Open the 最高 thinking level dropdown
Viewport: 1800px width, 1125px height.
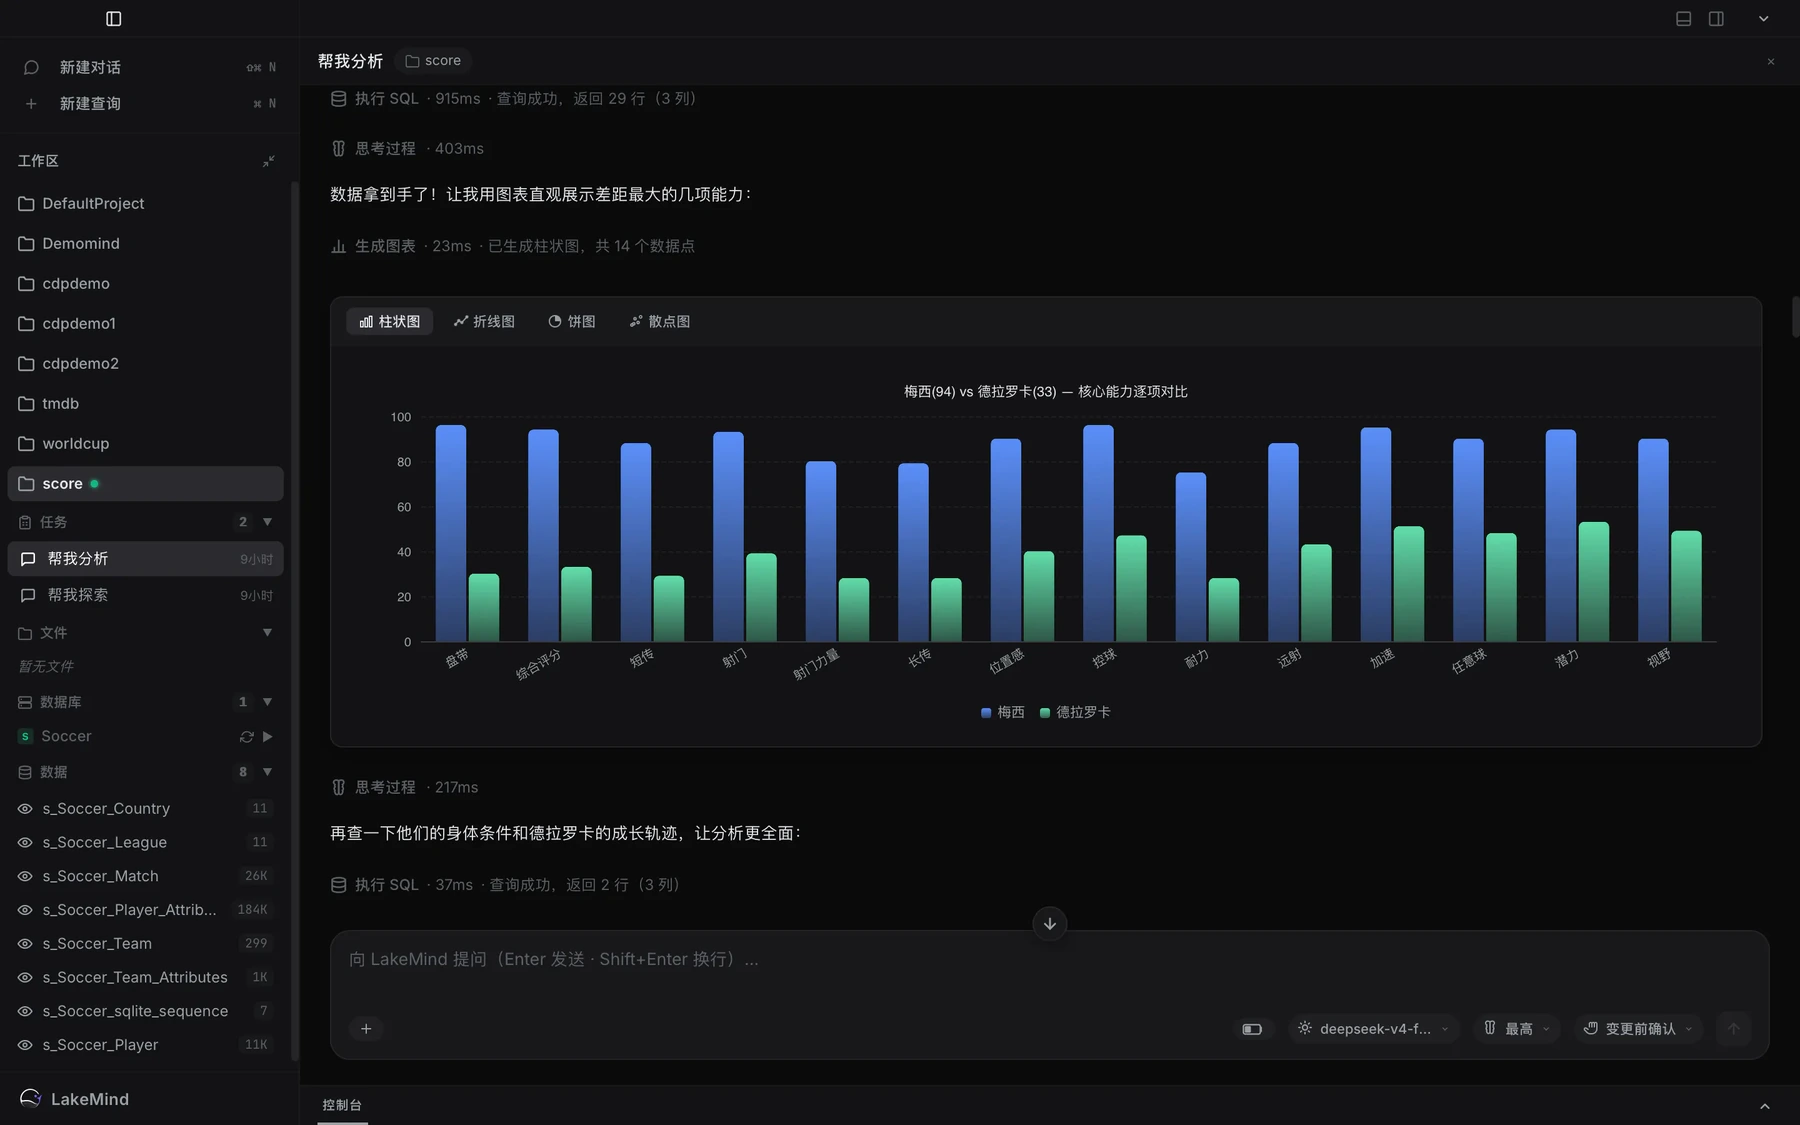tap(1516, 1028)
